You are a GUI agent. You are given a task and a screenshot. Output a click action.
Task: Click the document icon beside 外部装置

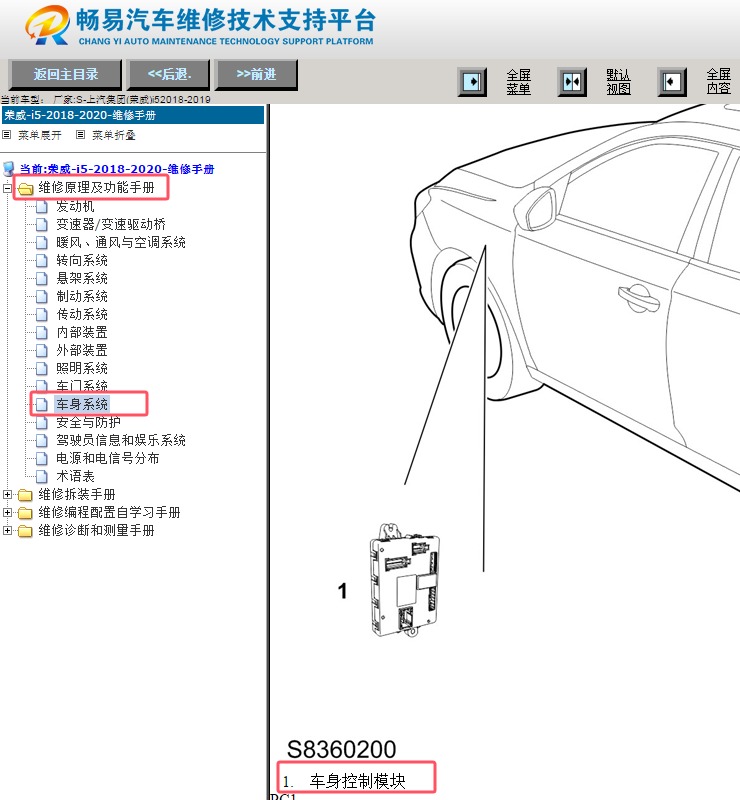pos(42,351)
